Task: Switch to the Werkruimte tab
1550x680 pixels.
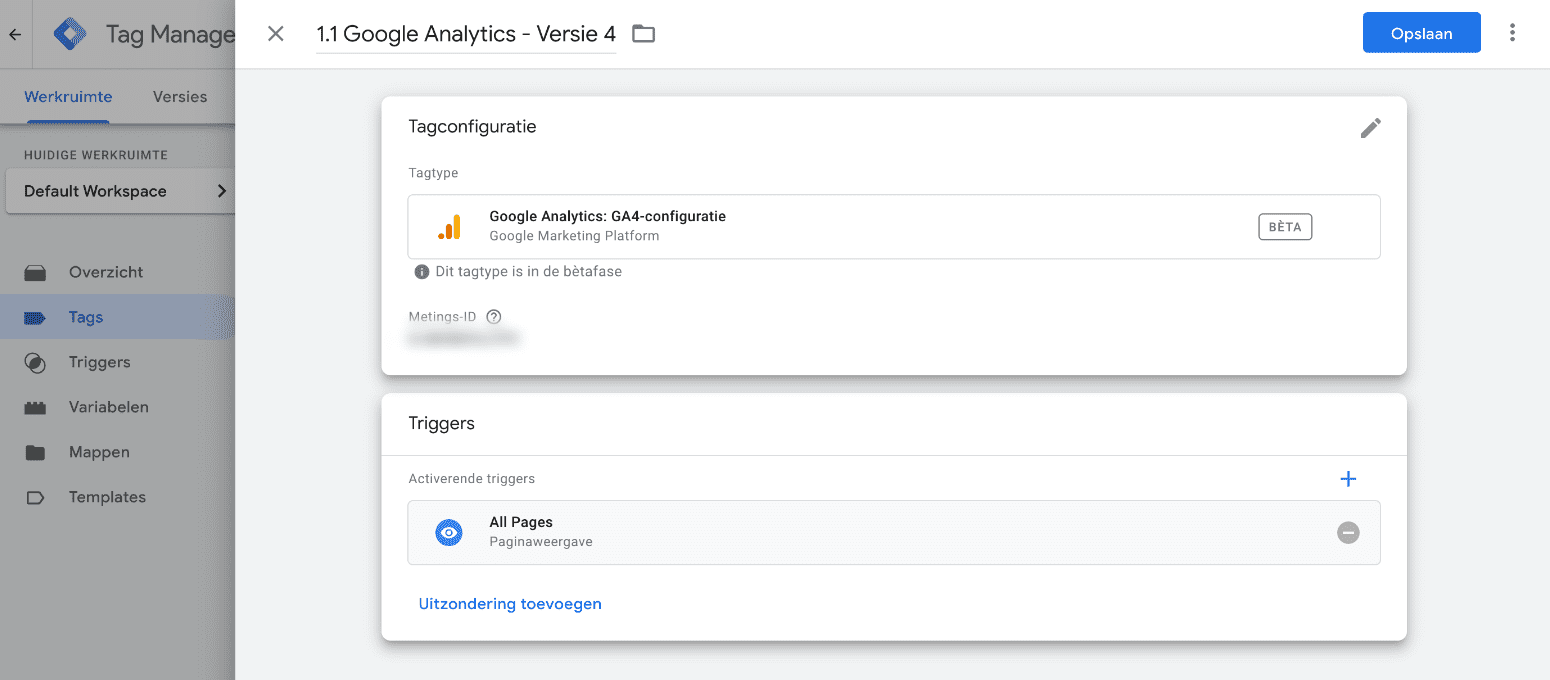Action: click(x=68, y=97)
